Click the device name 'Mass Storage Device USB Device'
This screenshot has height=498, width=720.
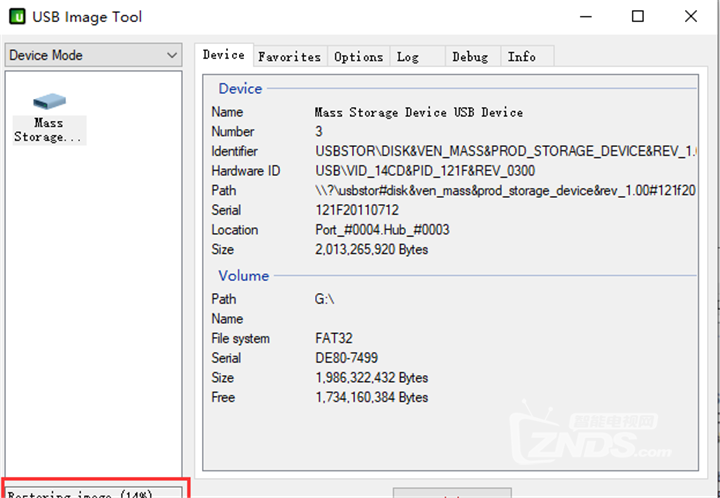(x=419, y=112)
